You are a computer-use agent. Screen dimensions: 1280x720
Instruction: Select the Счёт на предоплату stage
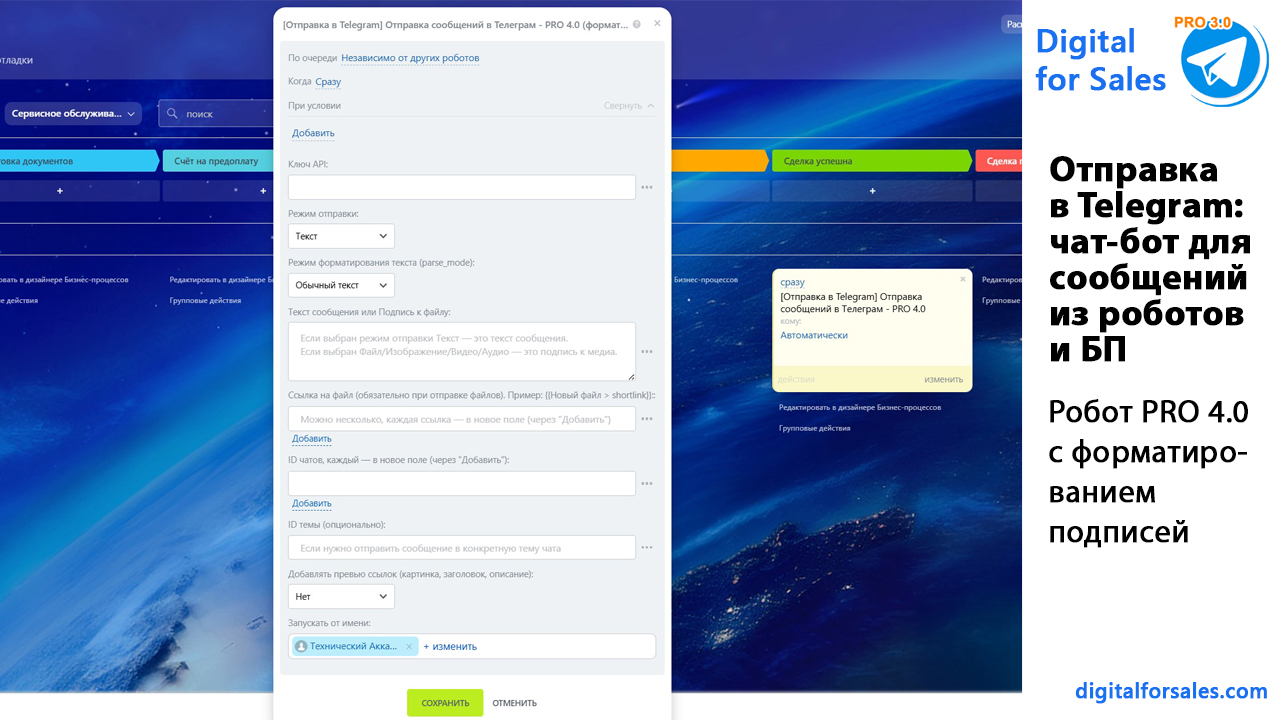(216, 160)
